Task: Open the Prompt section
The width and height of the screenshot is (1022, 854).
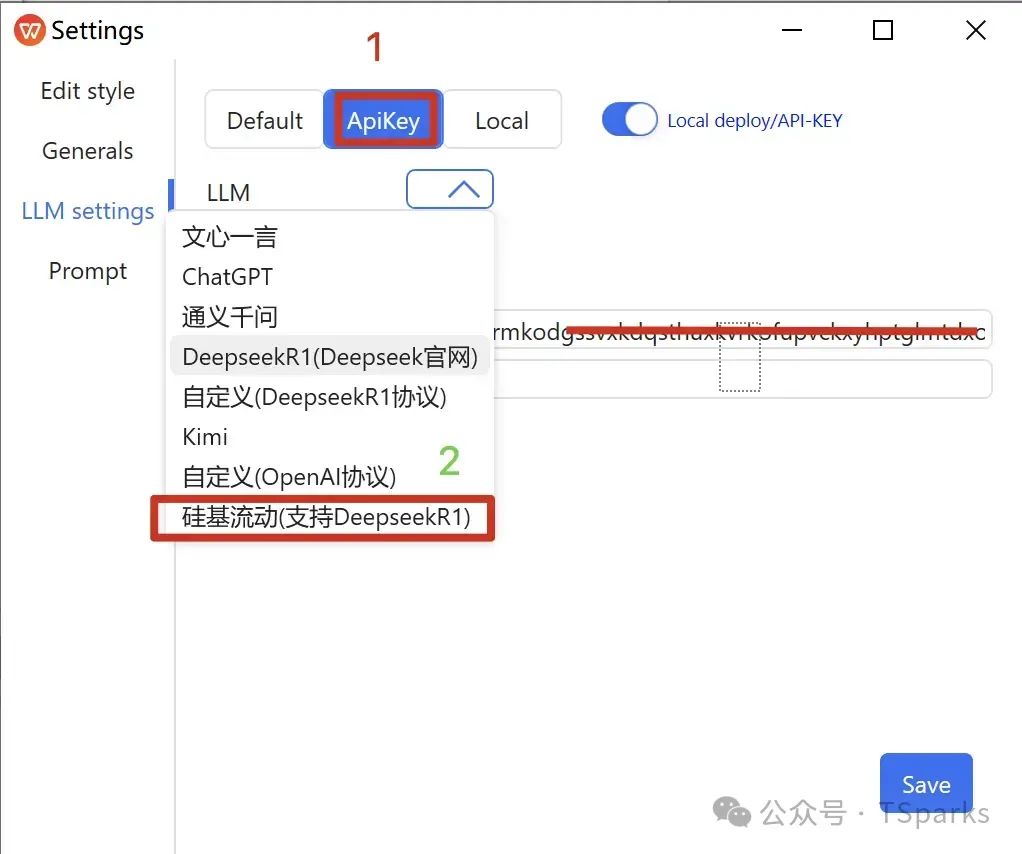Action: pyautogui.click(x=87, y=271)
